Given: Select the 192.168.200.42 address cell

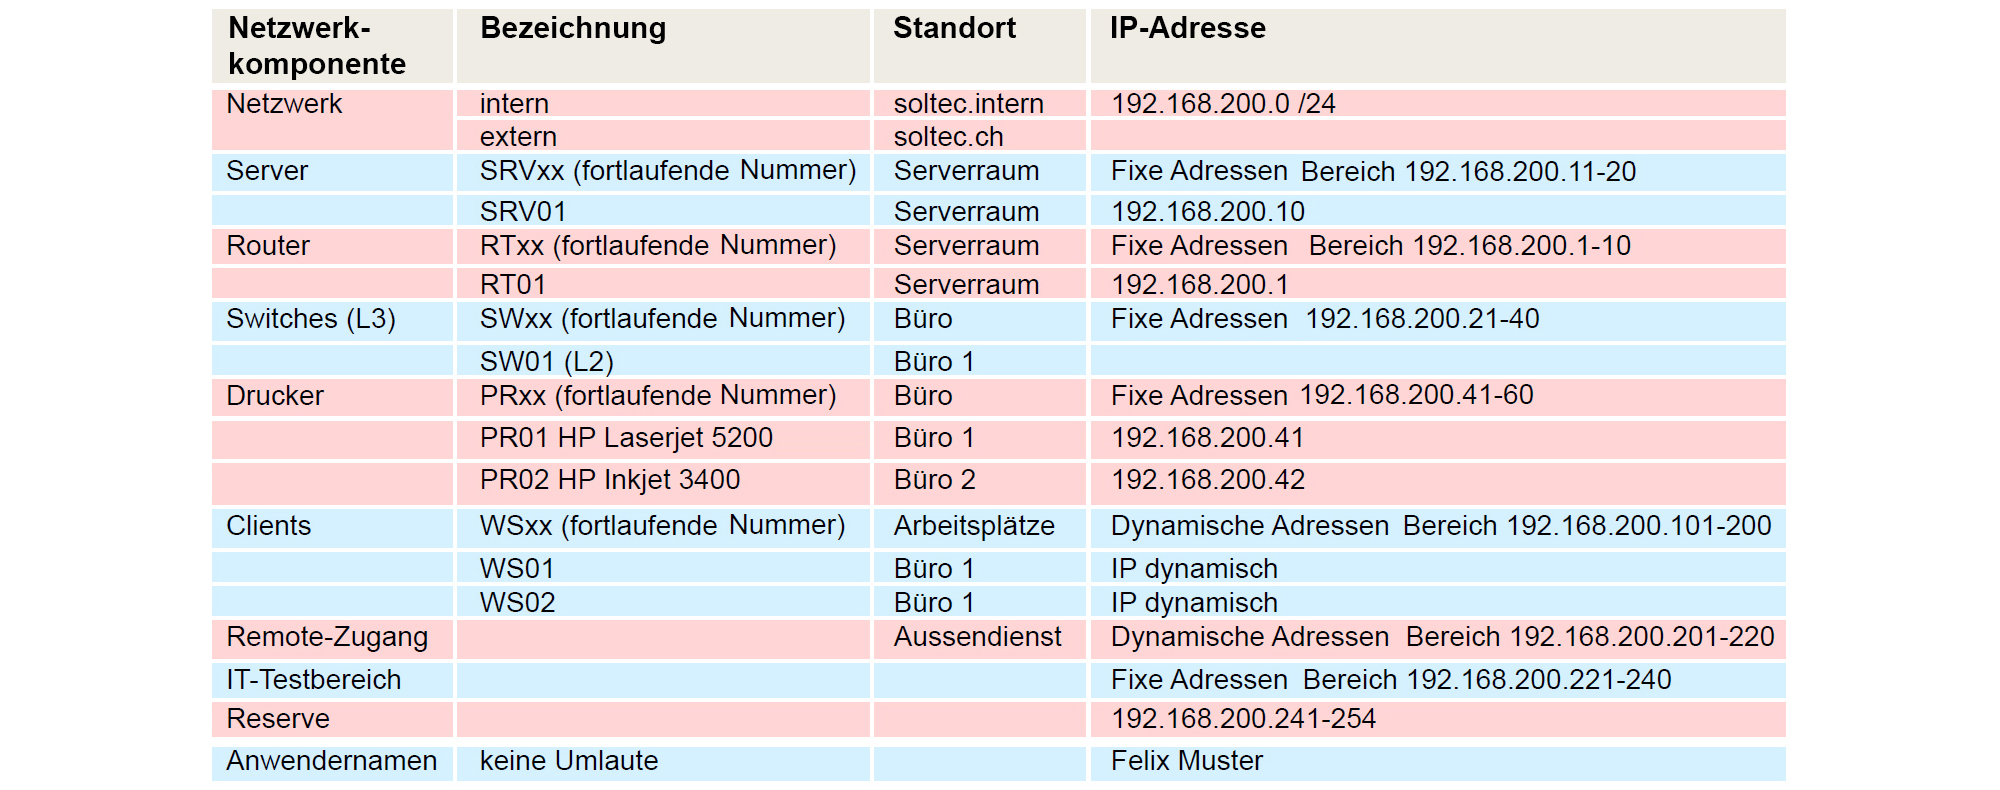Looking at the screenshot, I should pyautogui.click(x=1208, y=480).
